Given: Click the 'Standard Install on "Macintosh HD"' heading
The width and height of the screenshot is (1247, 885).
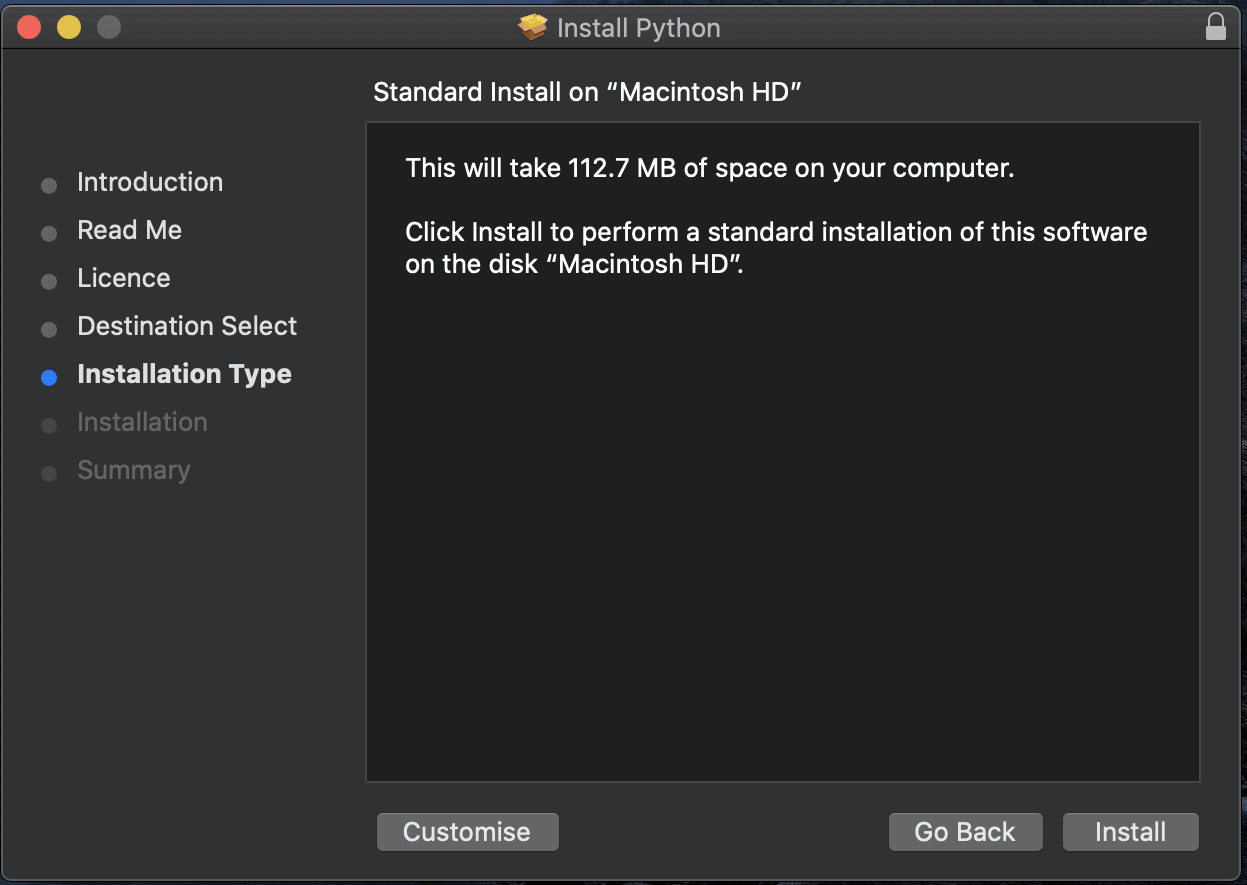Looking at the screenshot, I should point(588,92).
